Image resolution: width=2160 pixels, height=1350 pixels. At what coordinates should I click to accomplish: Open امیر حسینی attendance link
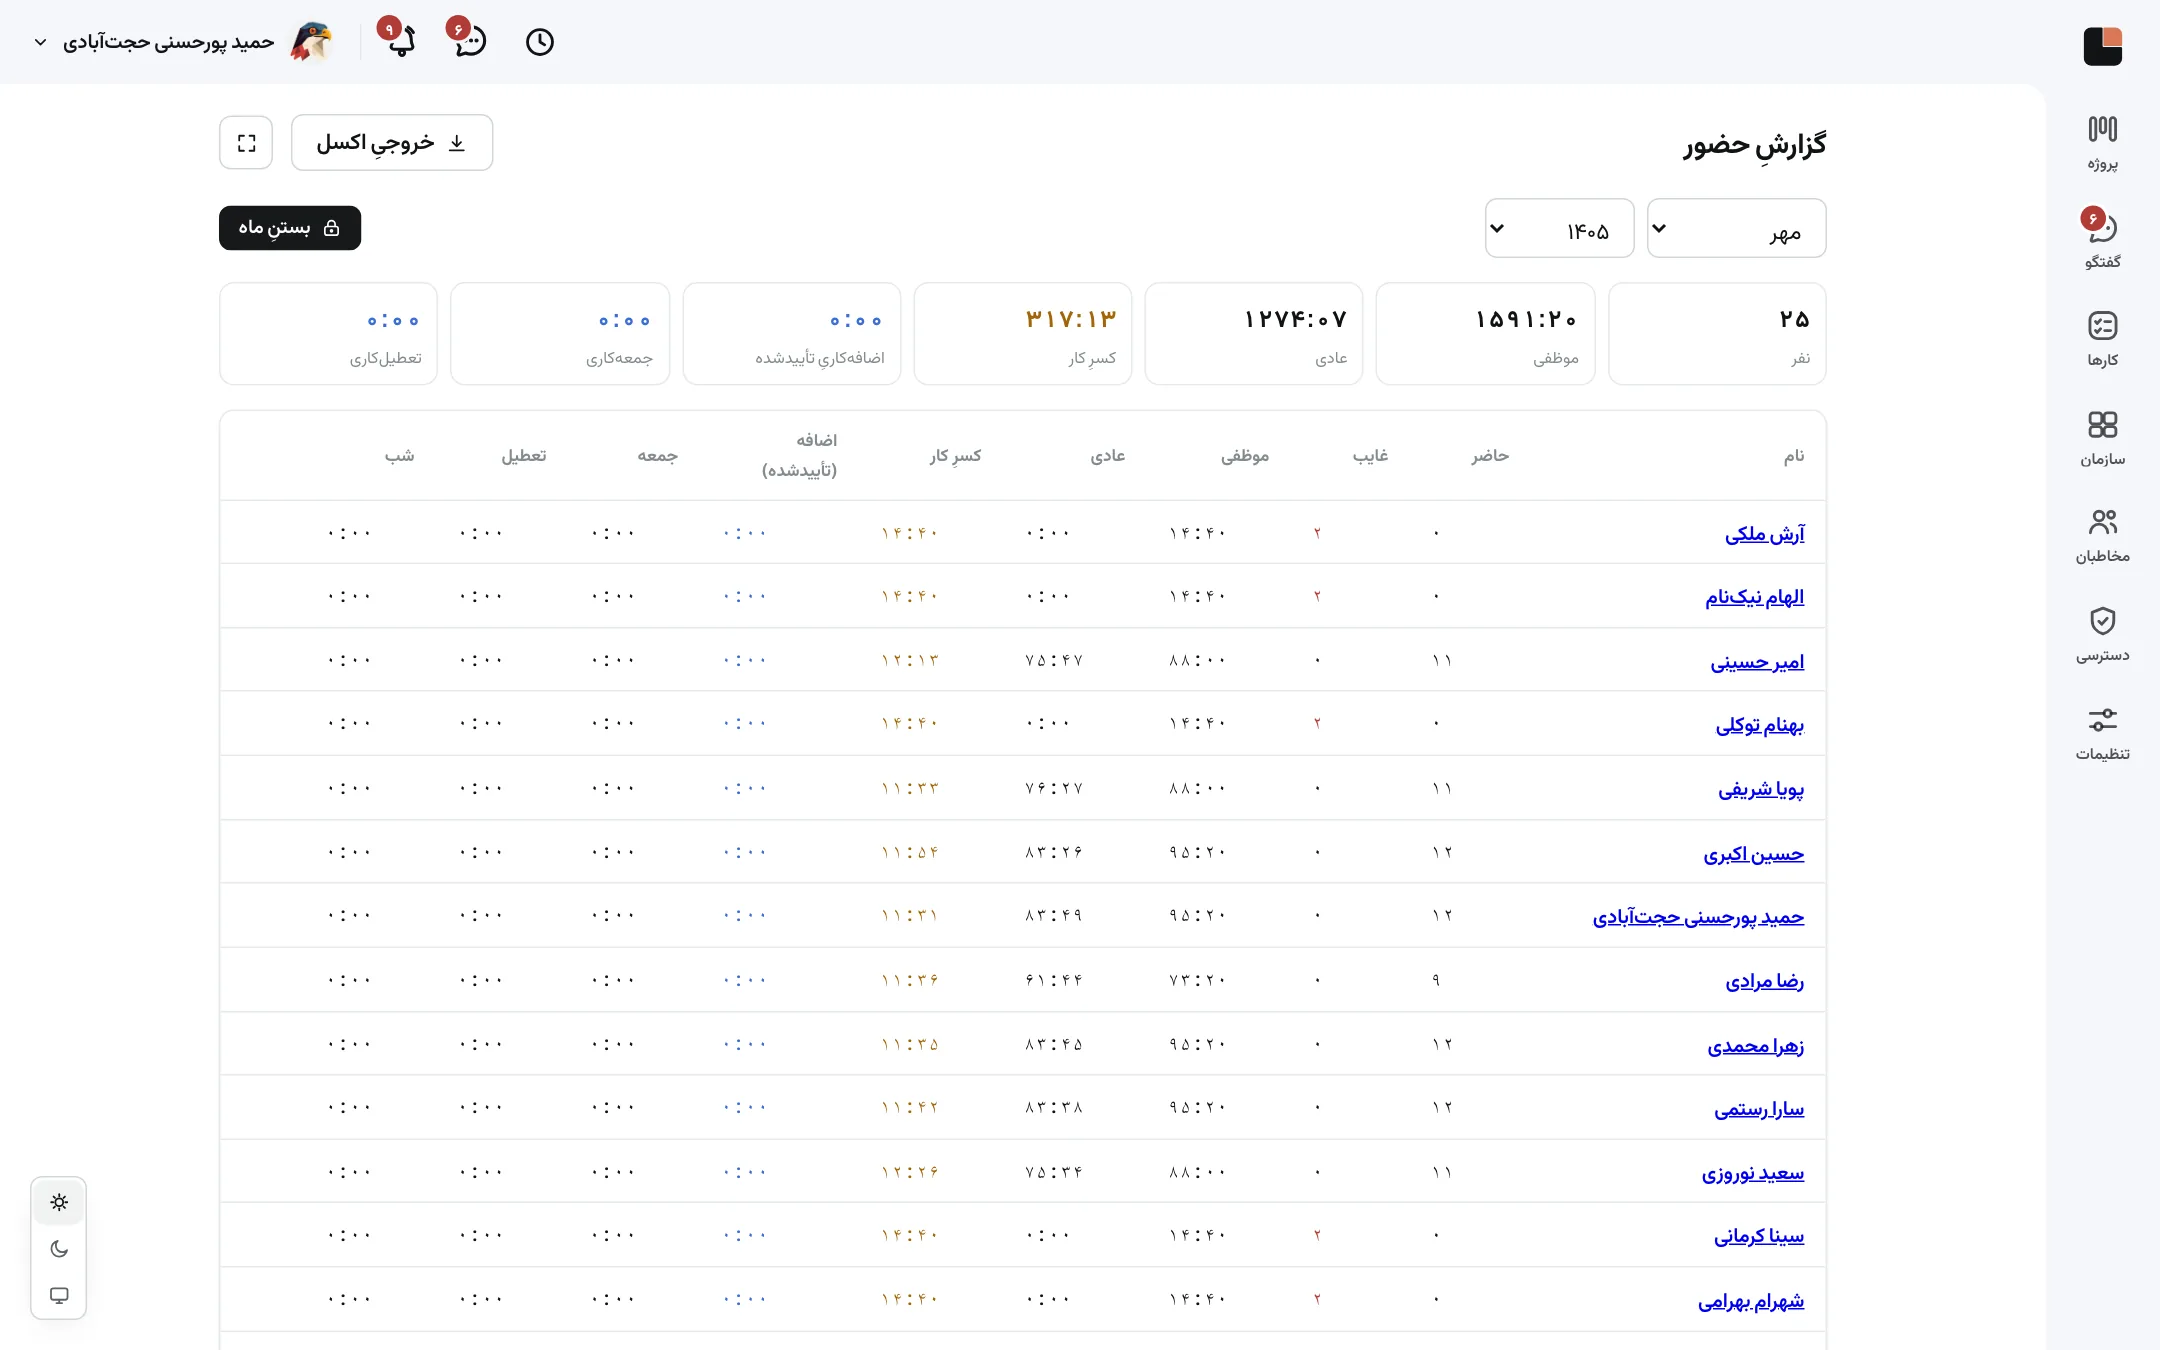point(1757,662)
